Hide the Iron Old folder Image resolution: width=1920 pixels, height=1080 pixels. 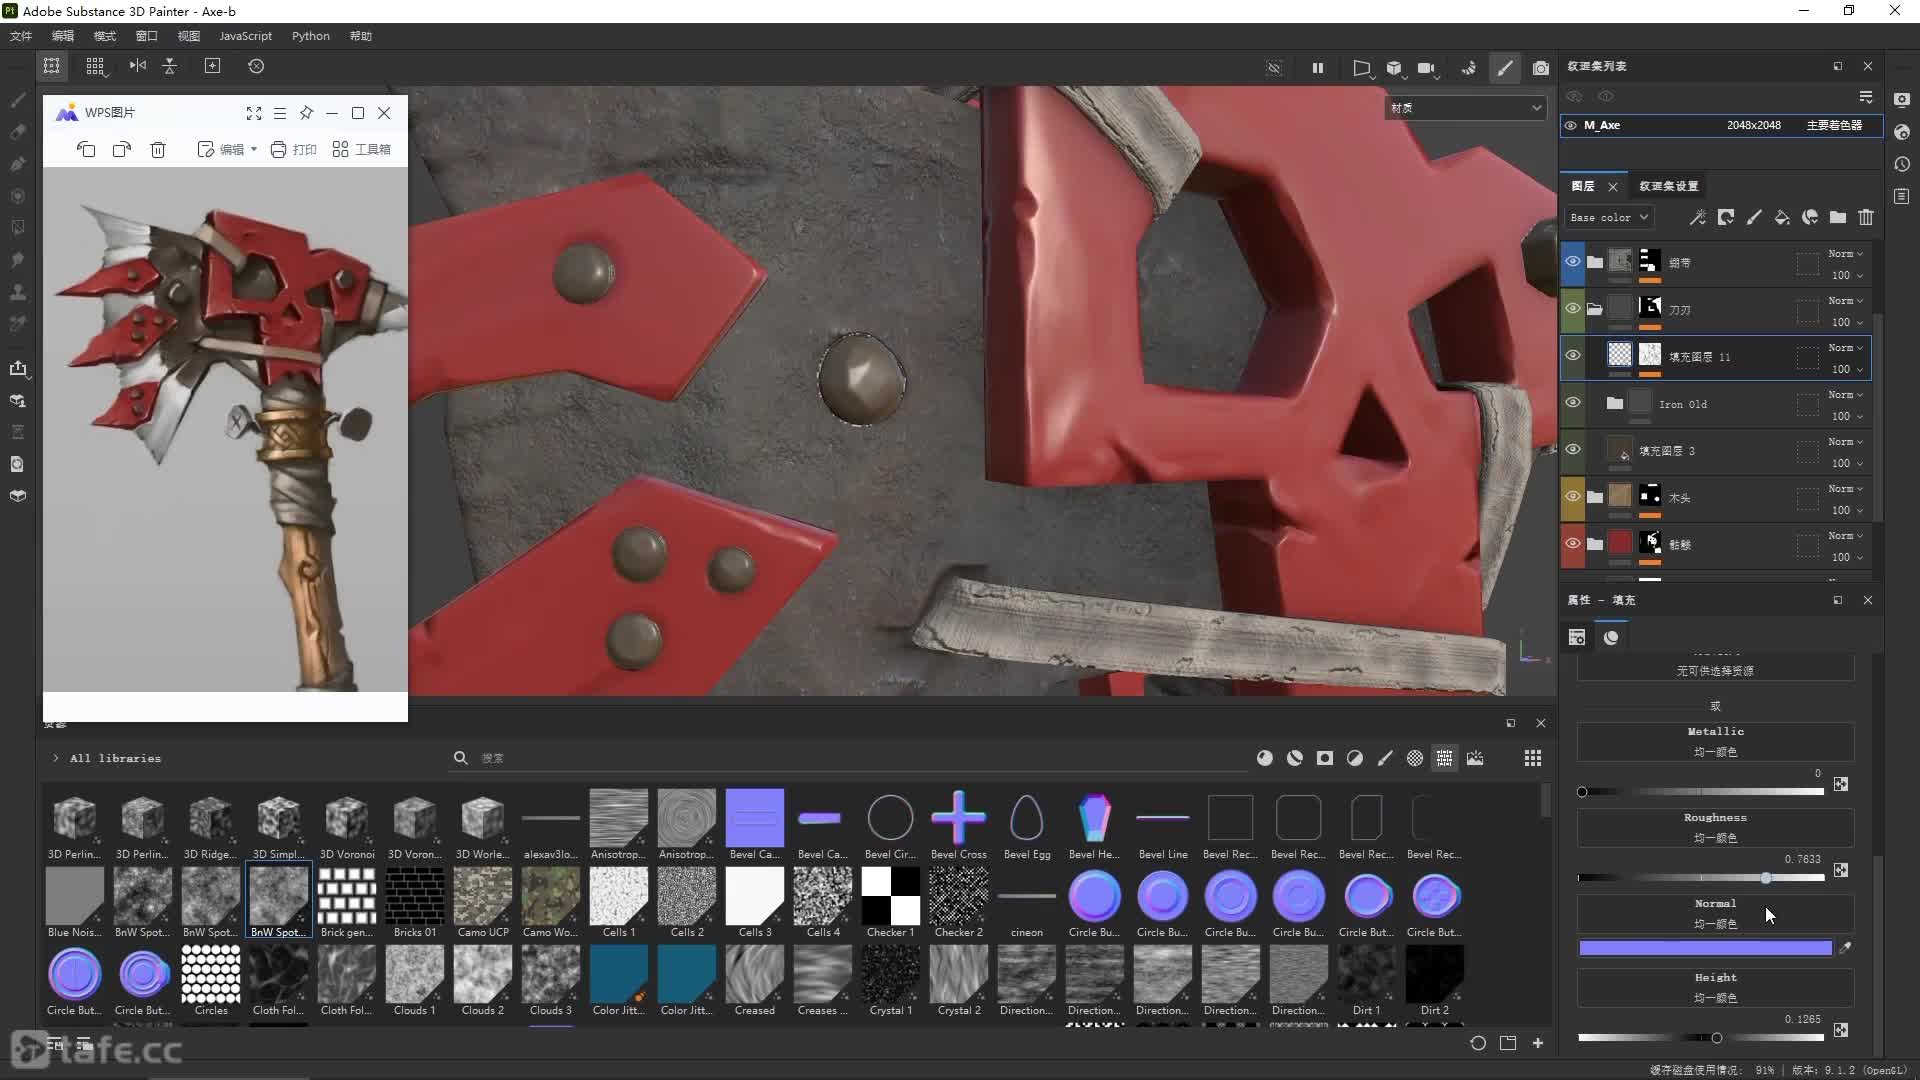(x=1573, y=403)
